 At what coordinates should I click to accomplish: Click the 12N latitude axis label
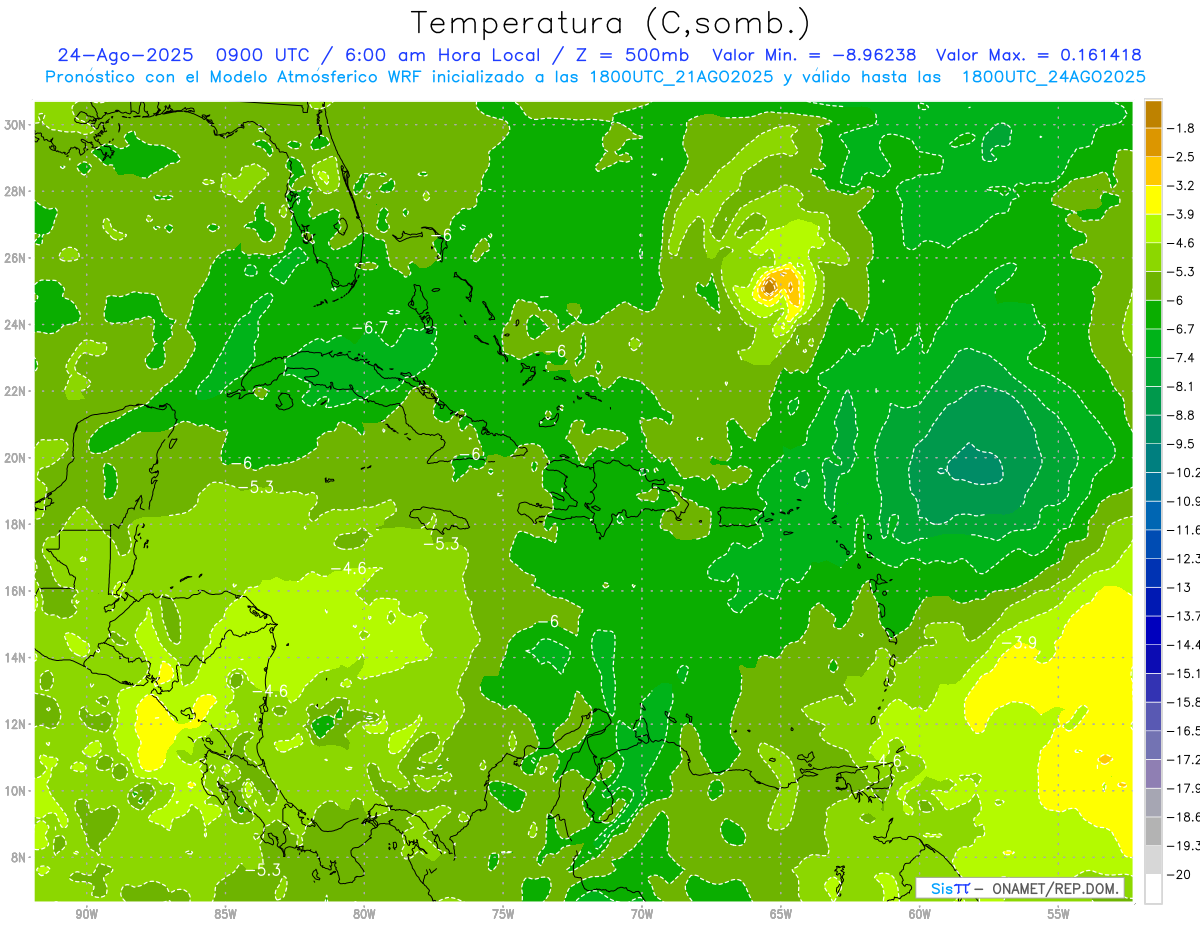point(17,724)
